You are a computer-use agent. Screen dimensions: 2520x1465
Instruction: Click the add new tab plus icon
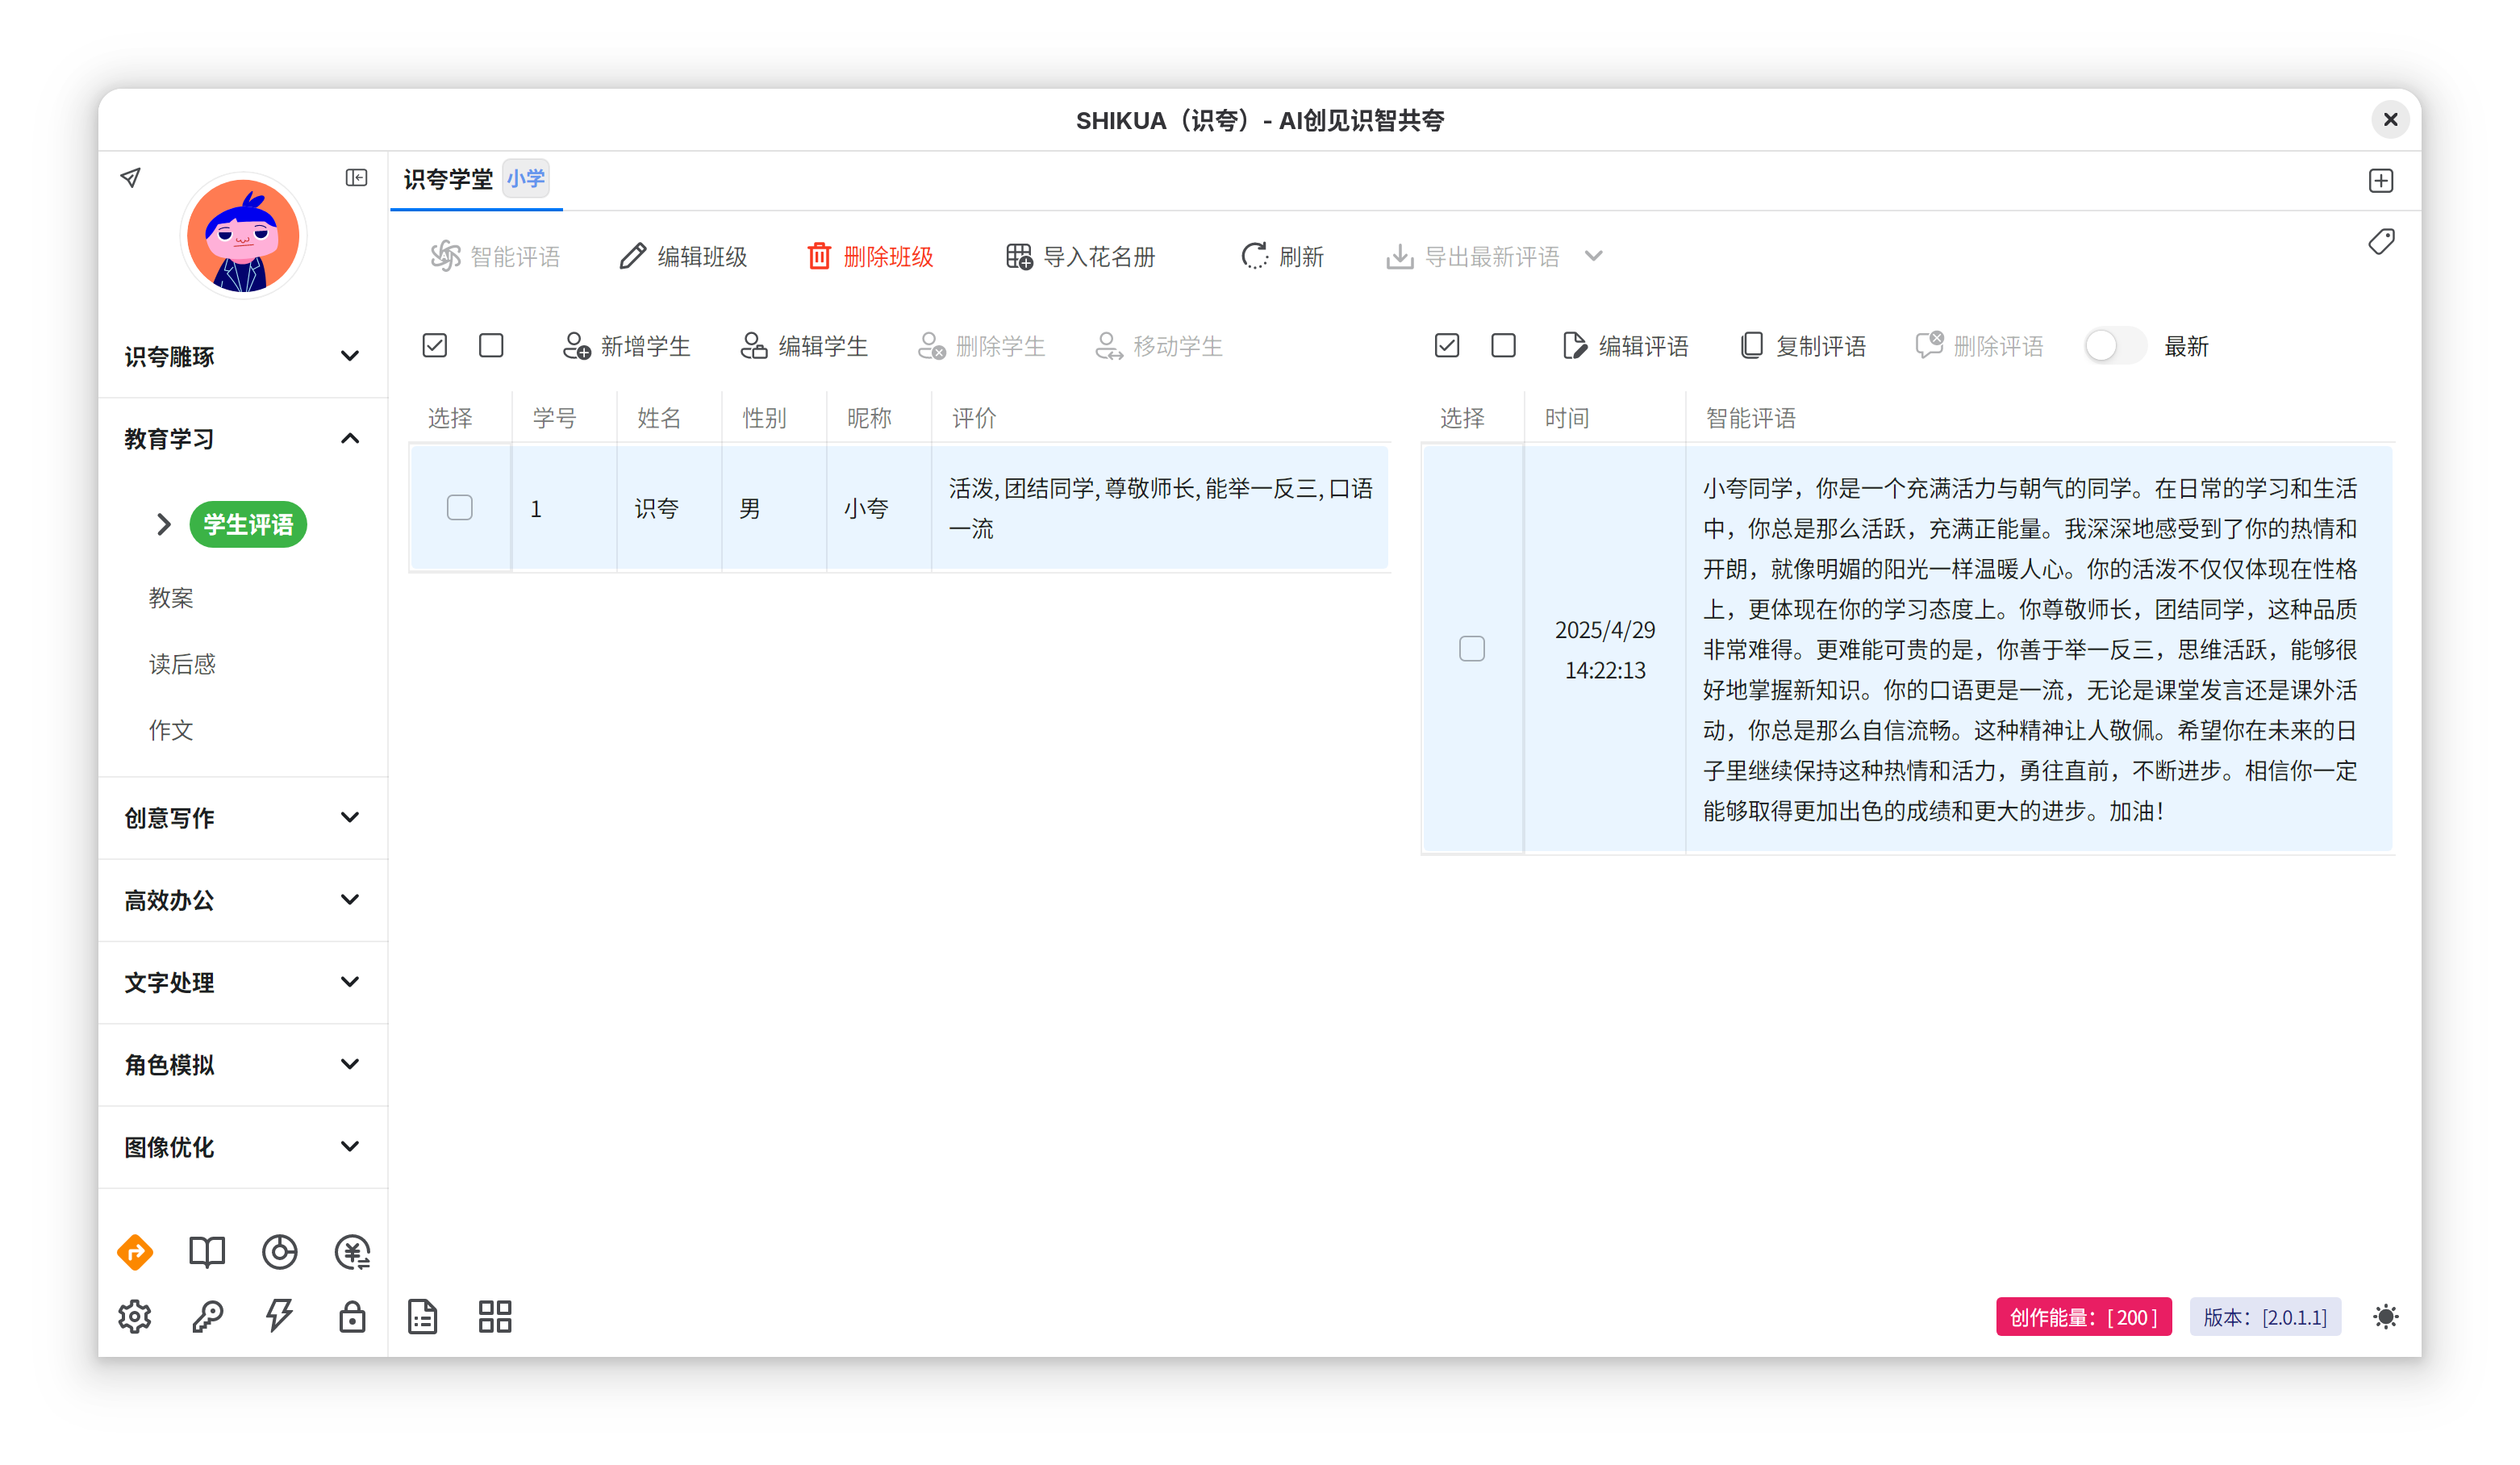click(x=2381, y=181)
